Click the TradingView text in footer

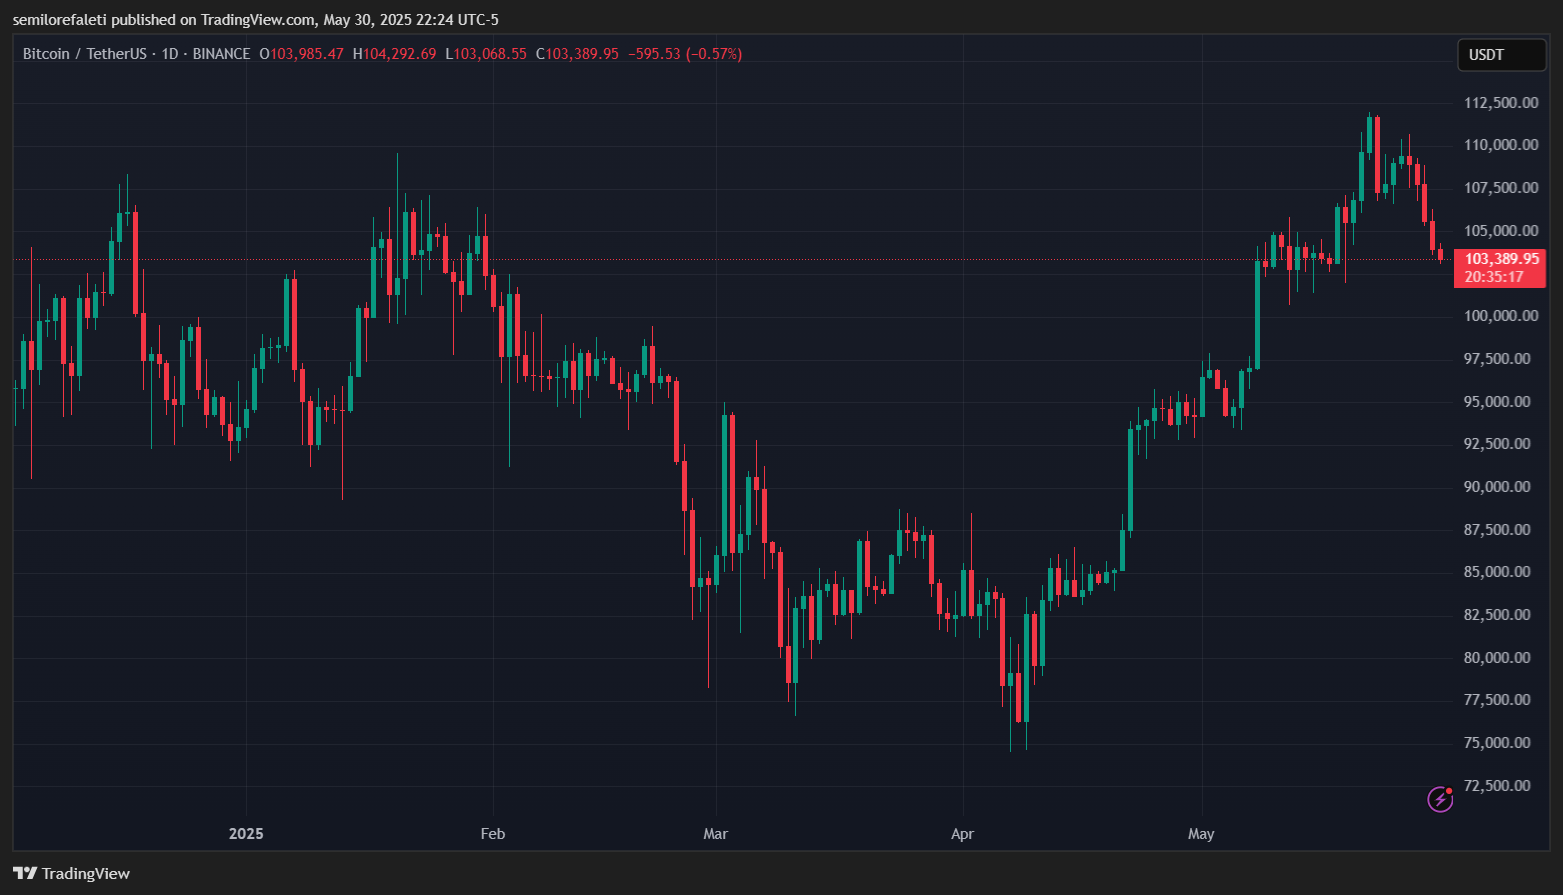pyautogui.click(x=86, y=873)
